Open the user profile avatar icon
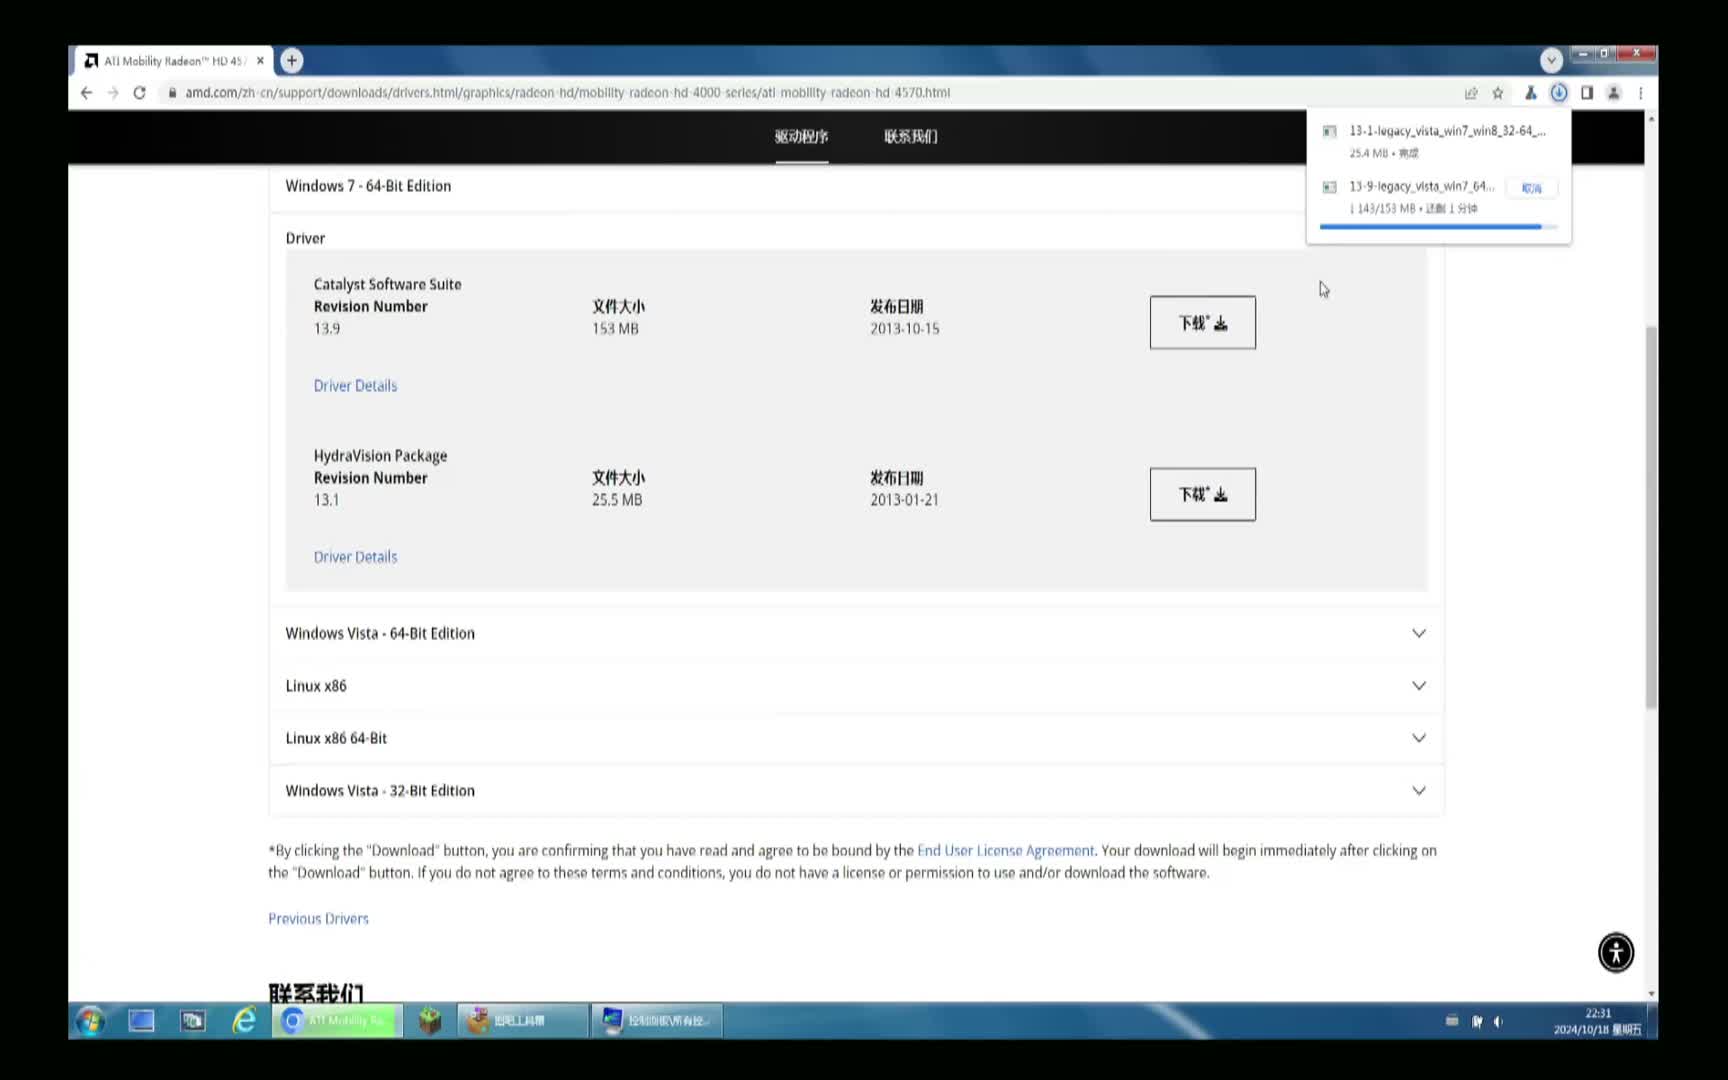Image resolution: width=1728 pixels, height=1080 pixels. pos(1614,93)
